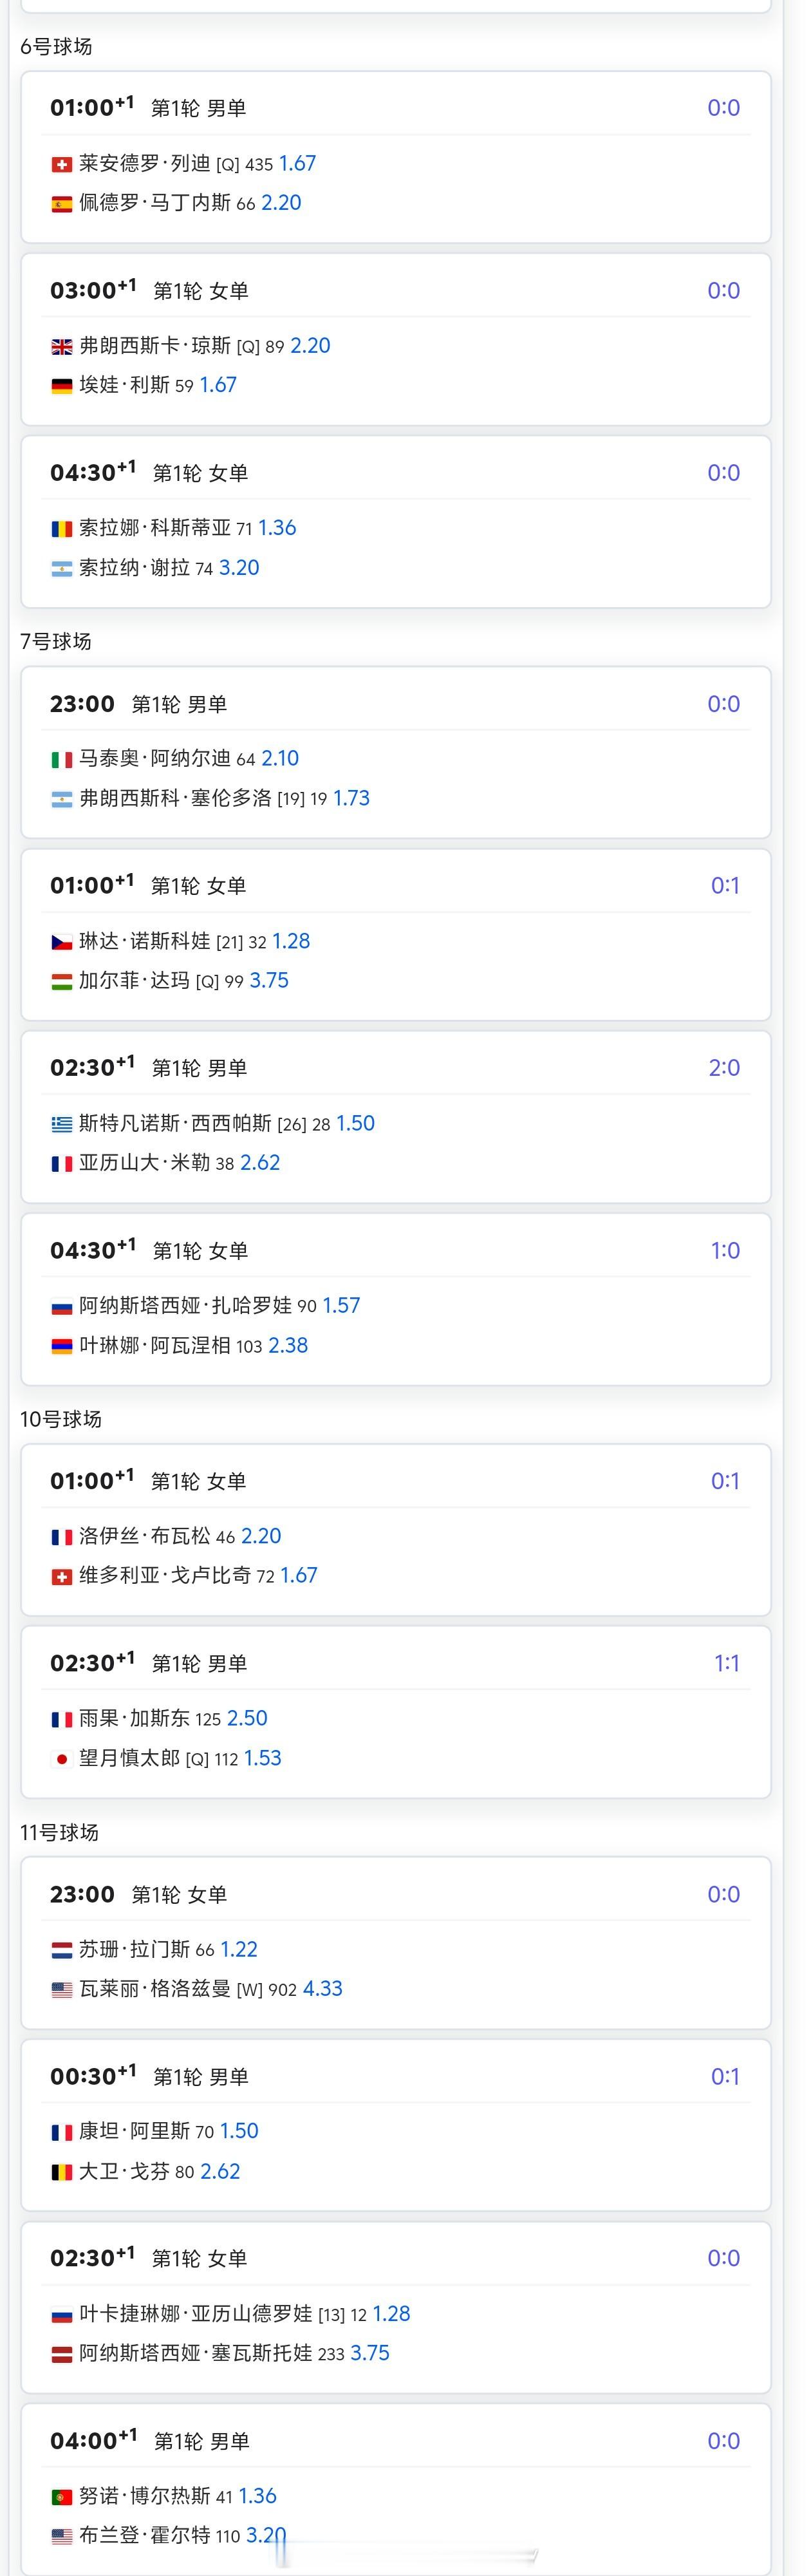
Task: Click Portugal flag beside 努诺·博尔热斯
Action: tap(62, 2497)
